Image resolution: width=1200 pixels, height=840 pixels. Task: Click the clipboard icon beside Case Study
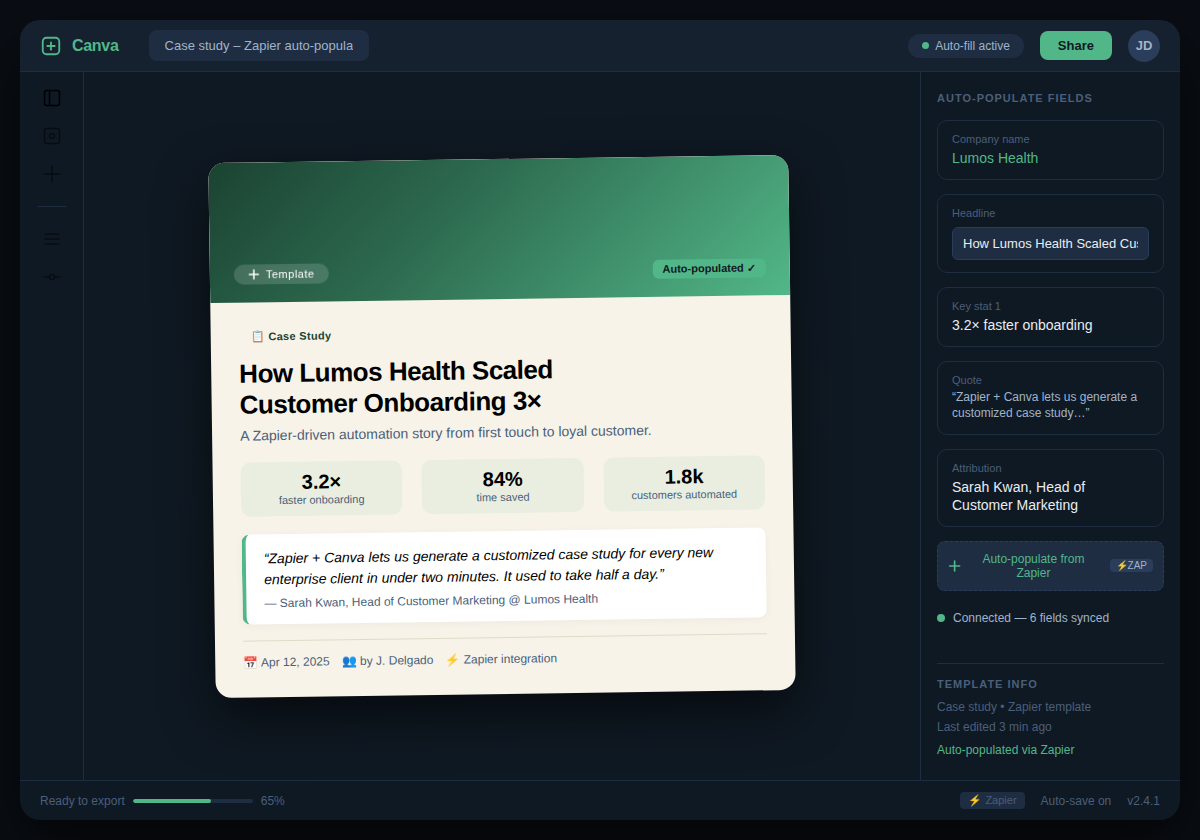[257, 336]
